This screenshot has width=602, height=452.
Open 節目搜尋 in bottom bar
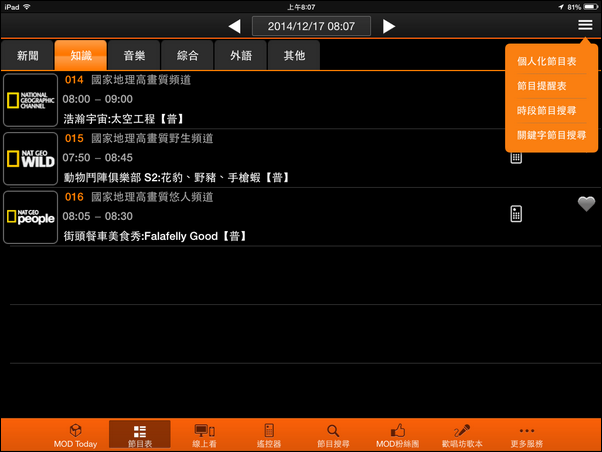(333, 435)
